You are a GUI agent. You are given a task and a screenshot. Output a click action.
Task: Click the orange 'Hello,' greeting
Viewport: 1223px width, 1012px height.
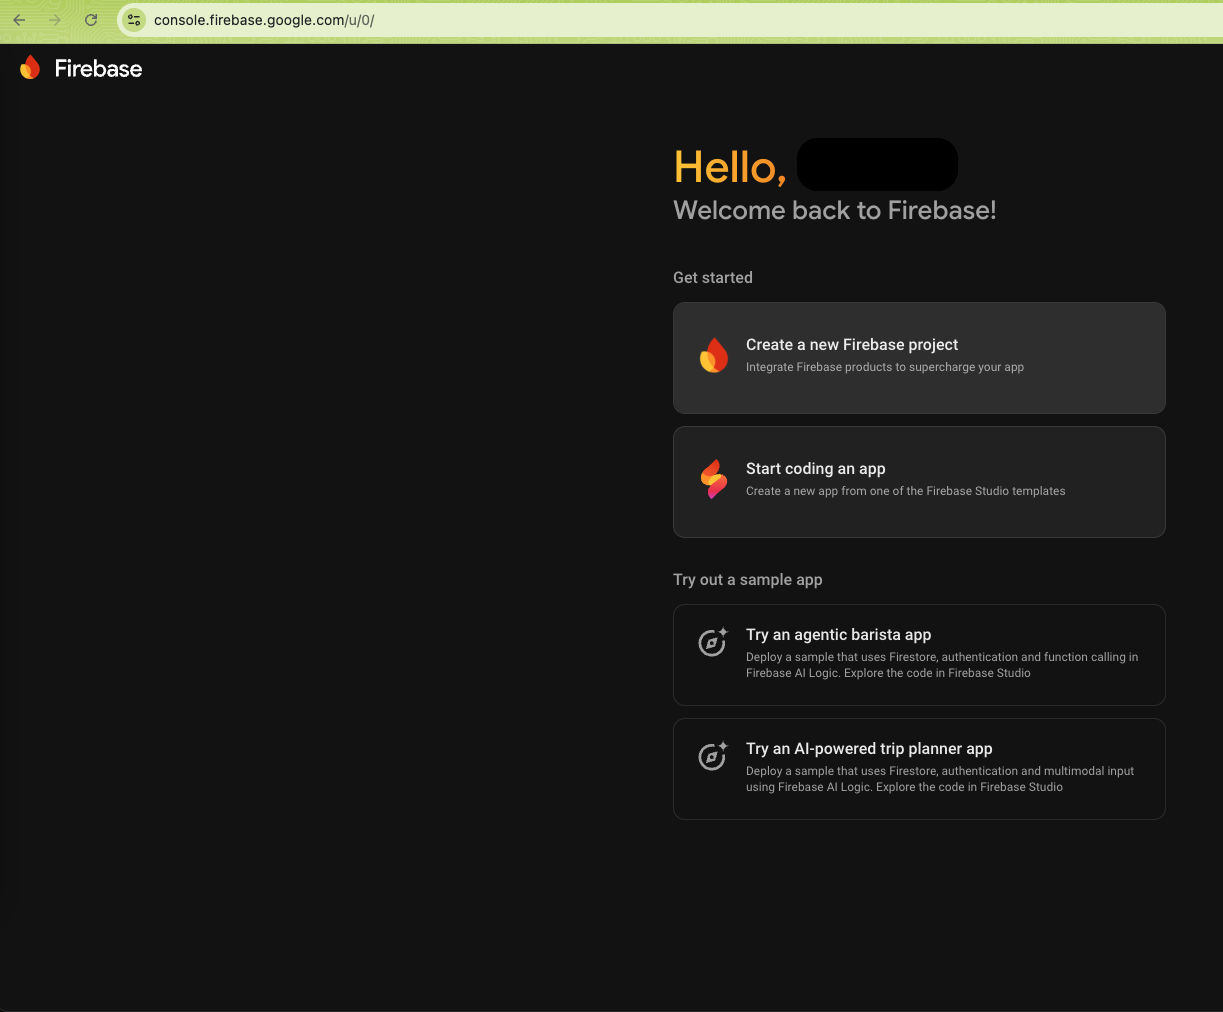(x=730, y=167)
